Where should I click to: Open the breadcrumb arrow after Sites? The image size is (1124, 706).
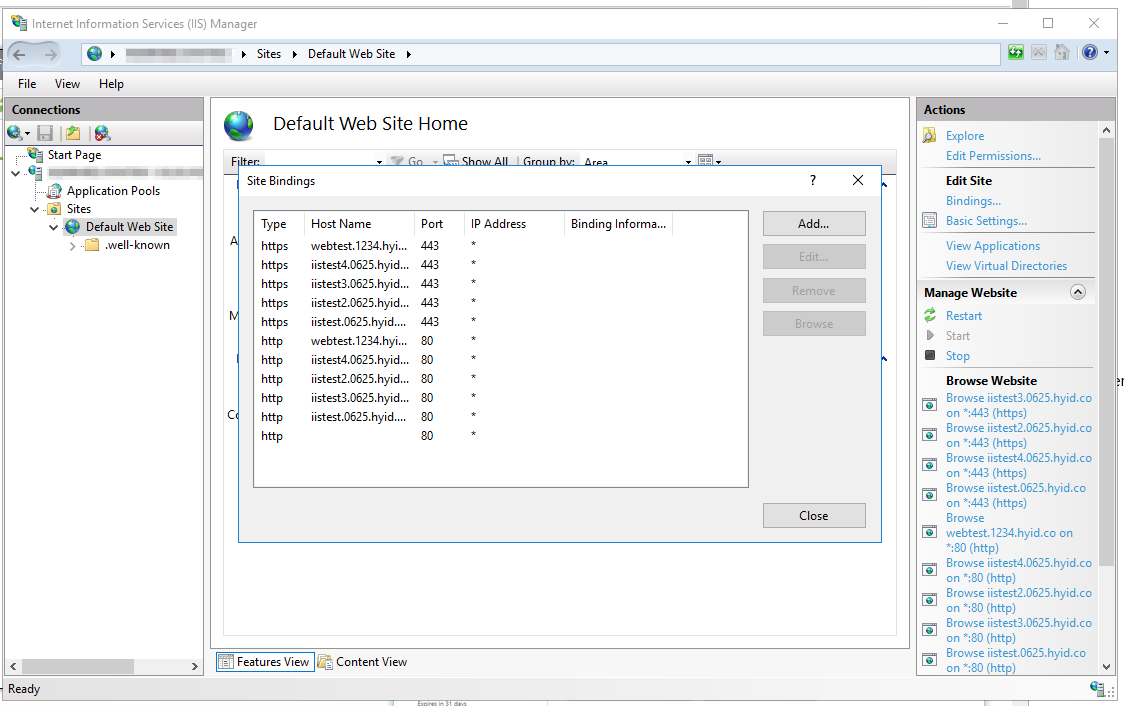295,54
